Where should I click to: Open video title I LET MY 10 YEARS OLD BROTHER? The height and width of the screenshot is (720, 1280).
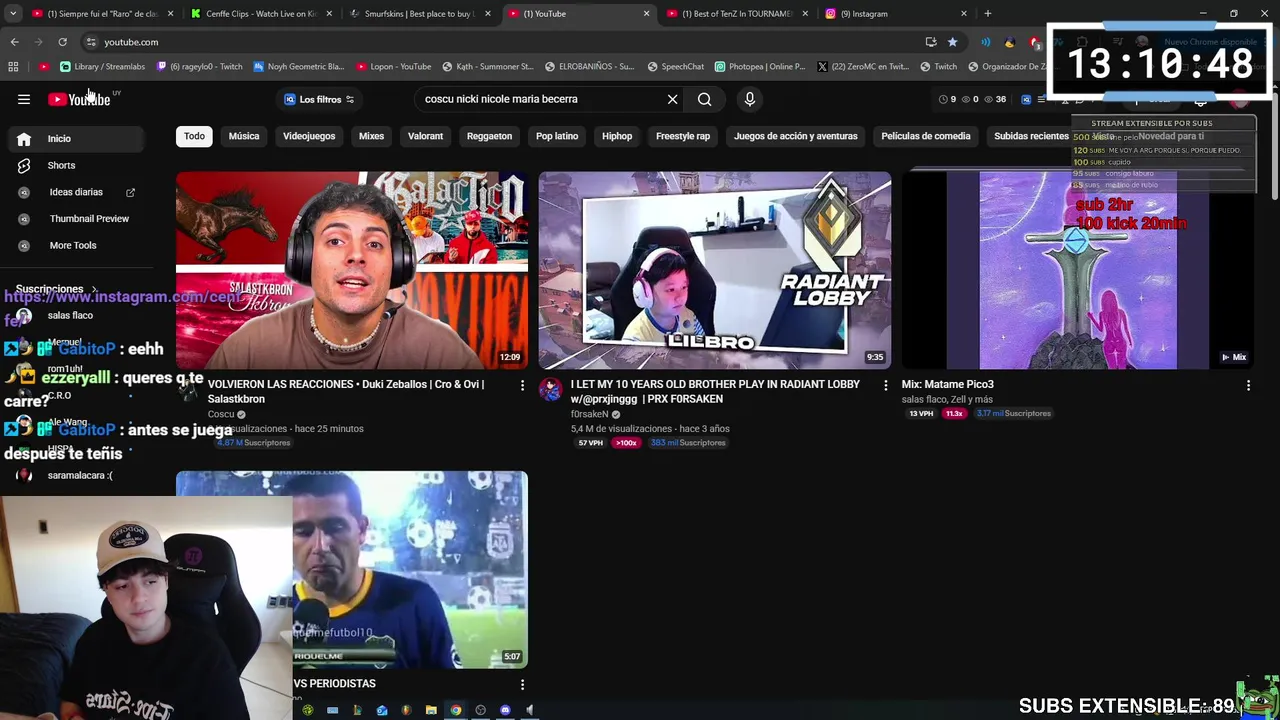point(715,391)
